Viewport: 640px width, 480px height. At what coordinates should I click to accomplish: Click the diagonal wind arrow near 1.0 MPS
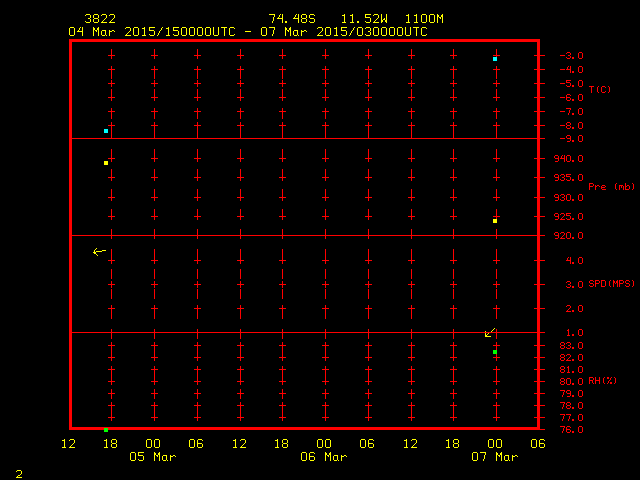click(x=490, y=333)
